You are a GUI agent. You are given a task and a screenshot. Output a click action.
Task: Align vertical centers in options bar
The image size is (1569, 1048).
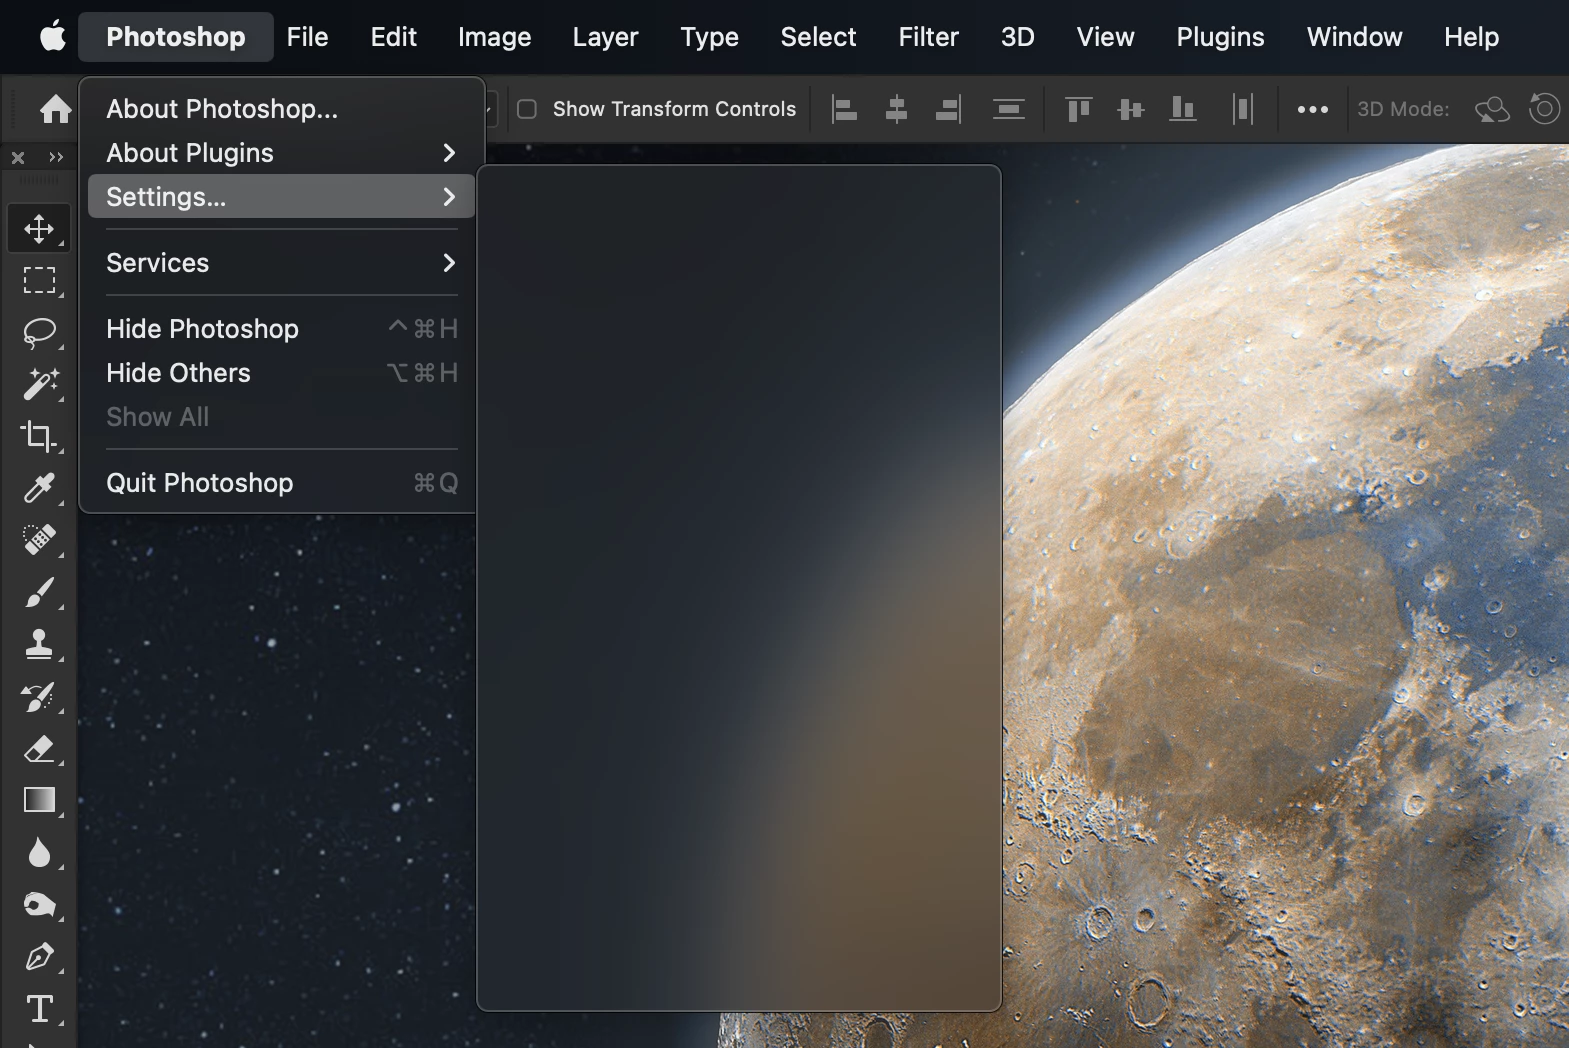click(1130, 109)
